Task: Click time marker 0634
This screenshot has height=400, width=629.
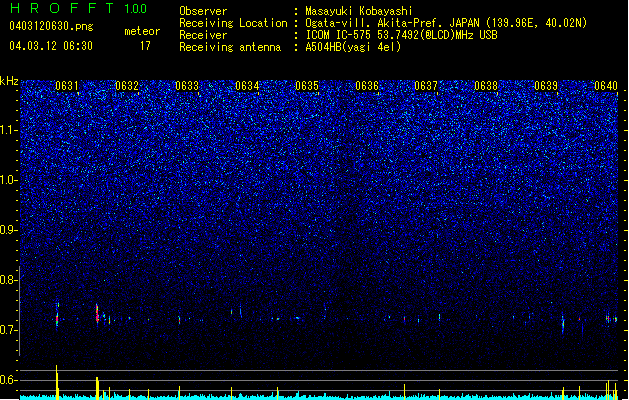Action: pos(247,86)
